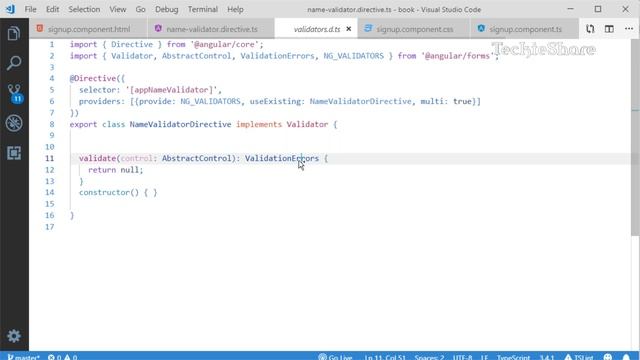Click 'useExisting' property on line 6
The height and width of the screenshot is (360, 640).
275,101
